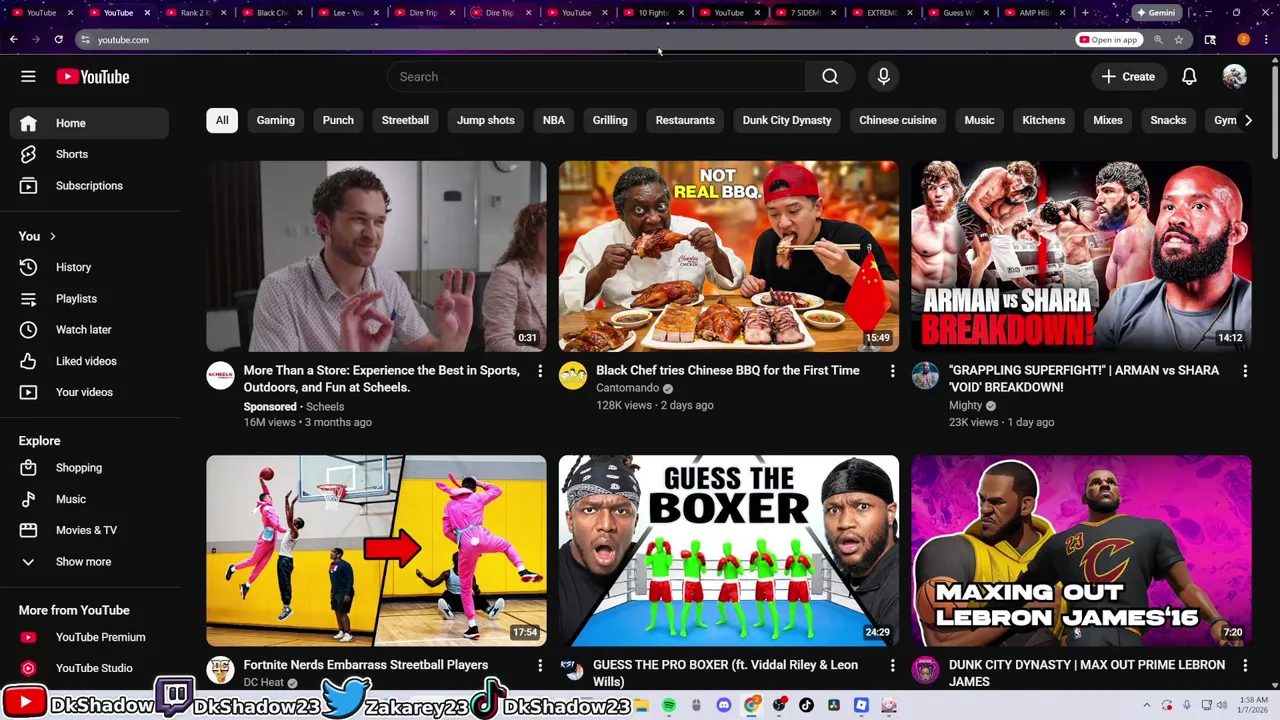
Task: Click the YouTube search input field
Action: [x=596, y=77]
